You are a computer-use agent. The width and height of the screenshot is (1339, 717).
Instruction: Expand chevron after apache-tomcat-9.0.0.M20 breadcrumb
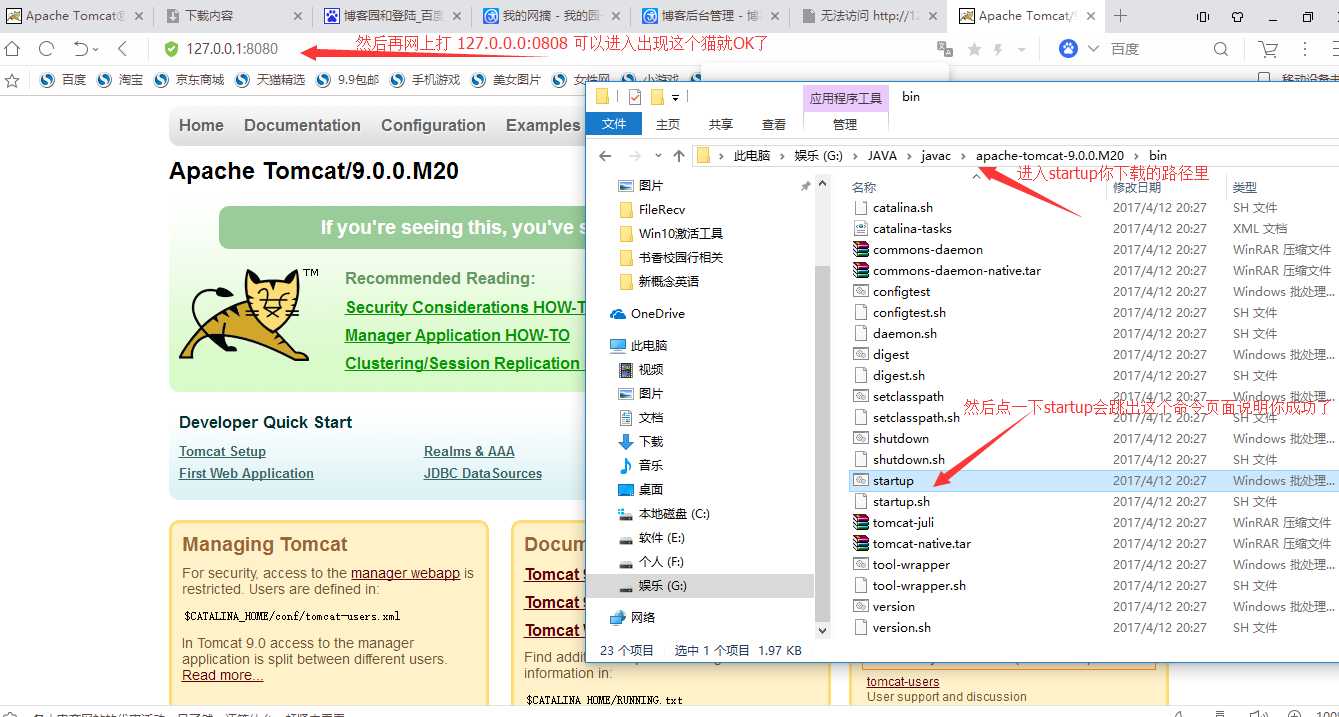1136,156
